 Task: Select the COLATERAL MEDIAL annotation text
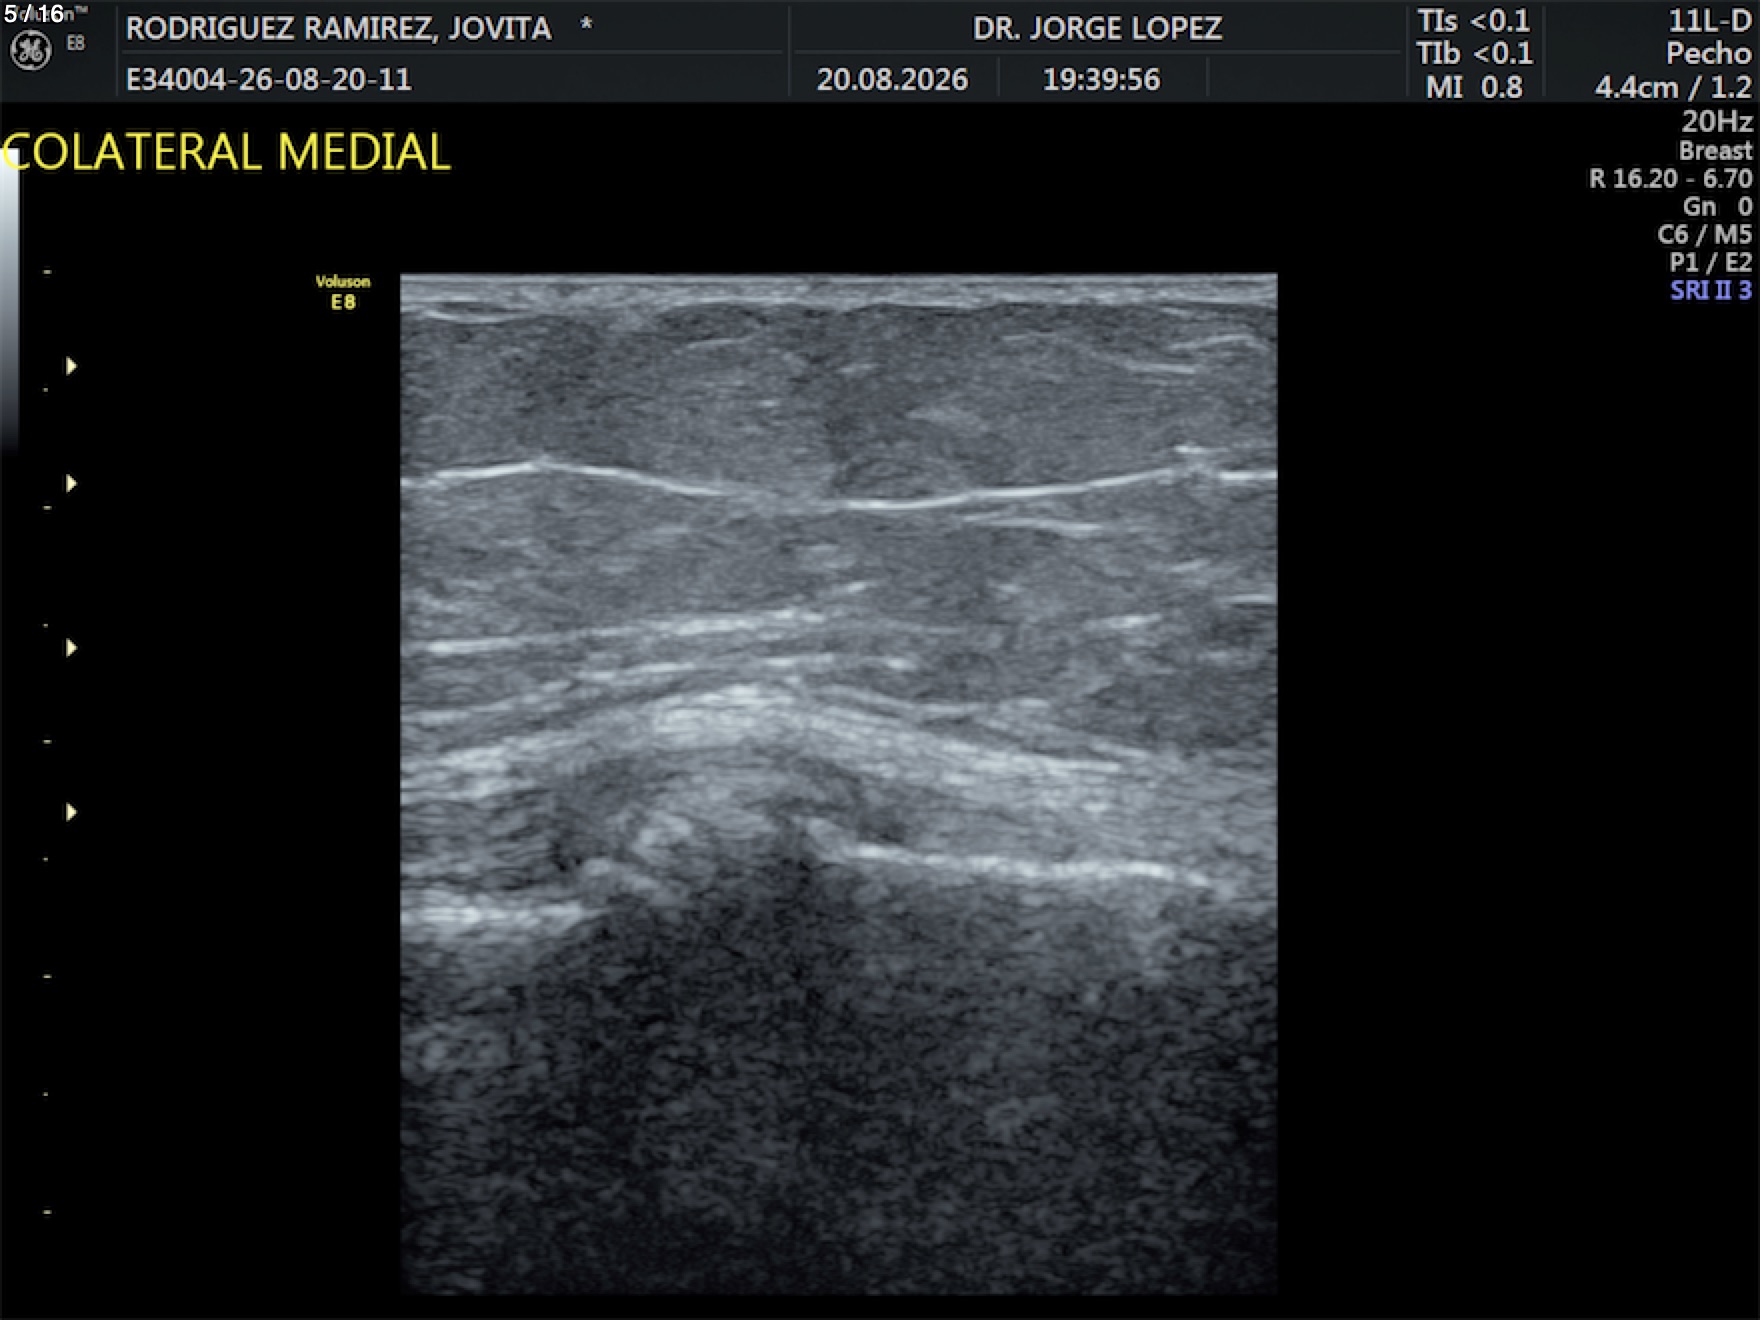click(x=227, y=153)
